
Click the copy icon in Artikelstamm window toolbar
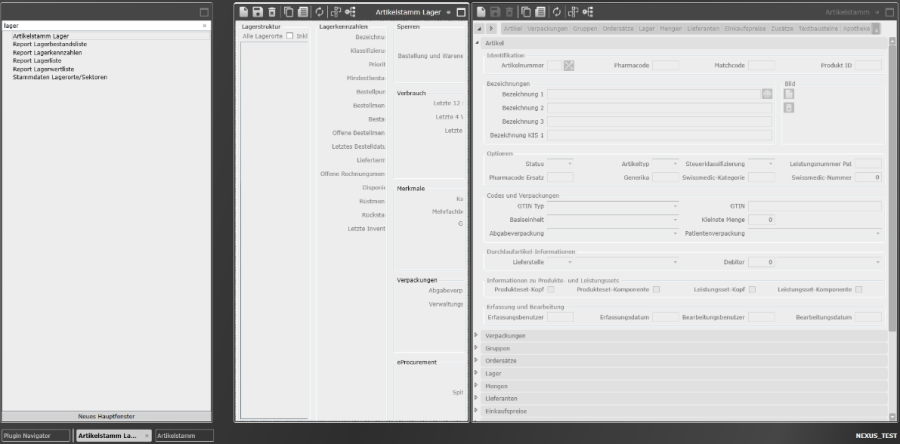click(x=526, y=11)
